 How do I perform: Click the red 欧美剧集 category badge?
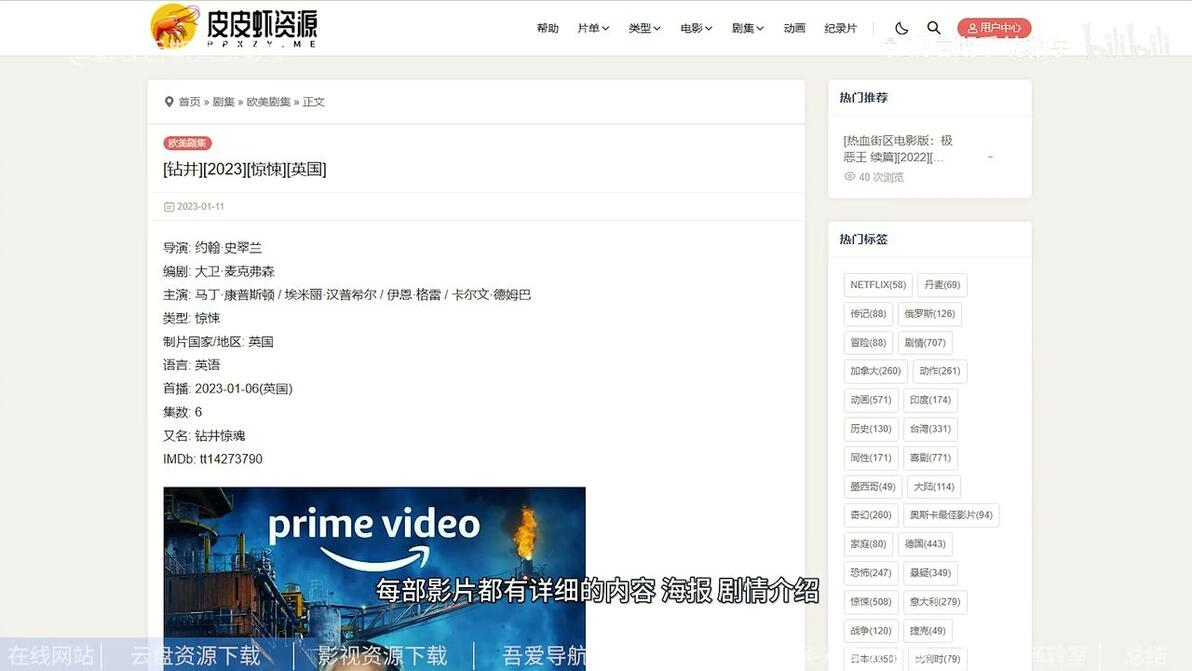[186, 142]
